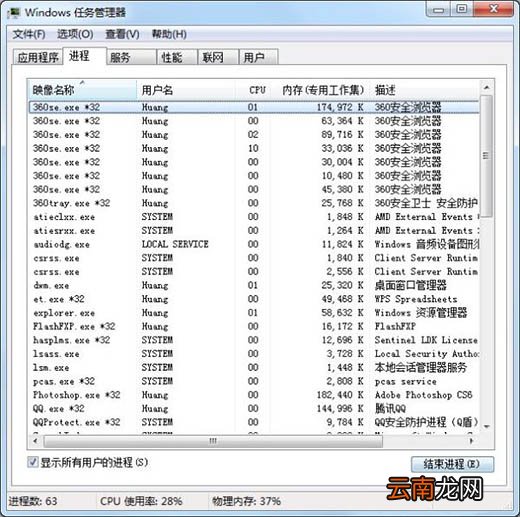Click the Adobe Photoshop CS6 description
The image size is (520, 517).
coord(423,395)
